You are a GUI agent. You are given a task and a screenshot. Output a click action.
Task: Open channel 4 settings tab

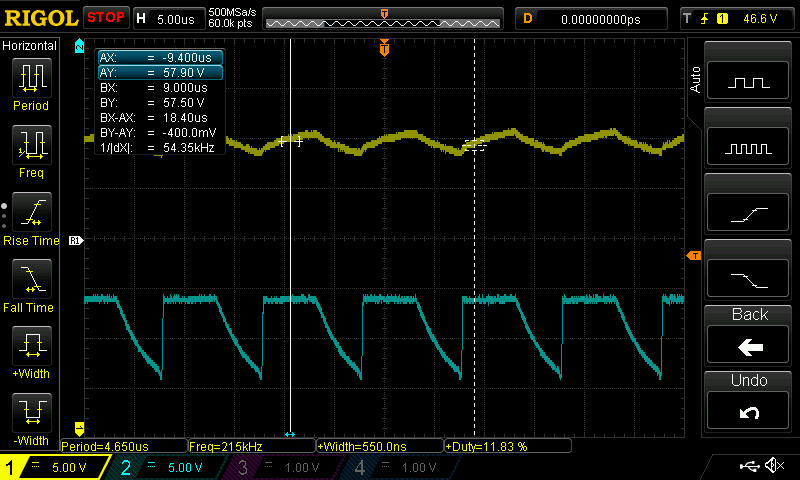pyautogui.click(x=403, y=467)
